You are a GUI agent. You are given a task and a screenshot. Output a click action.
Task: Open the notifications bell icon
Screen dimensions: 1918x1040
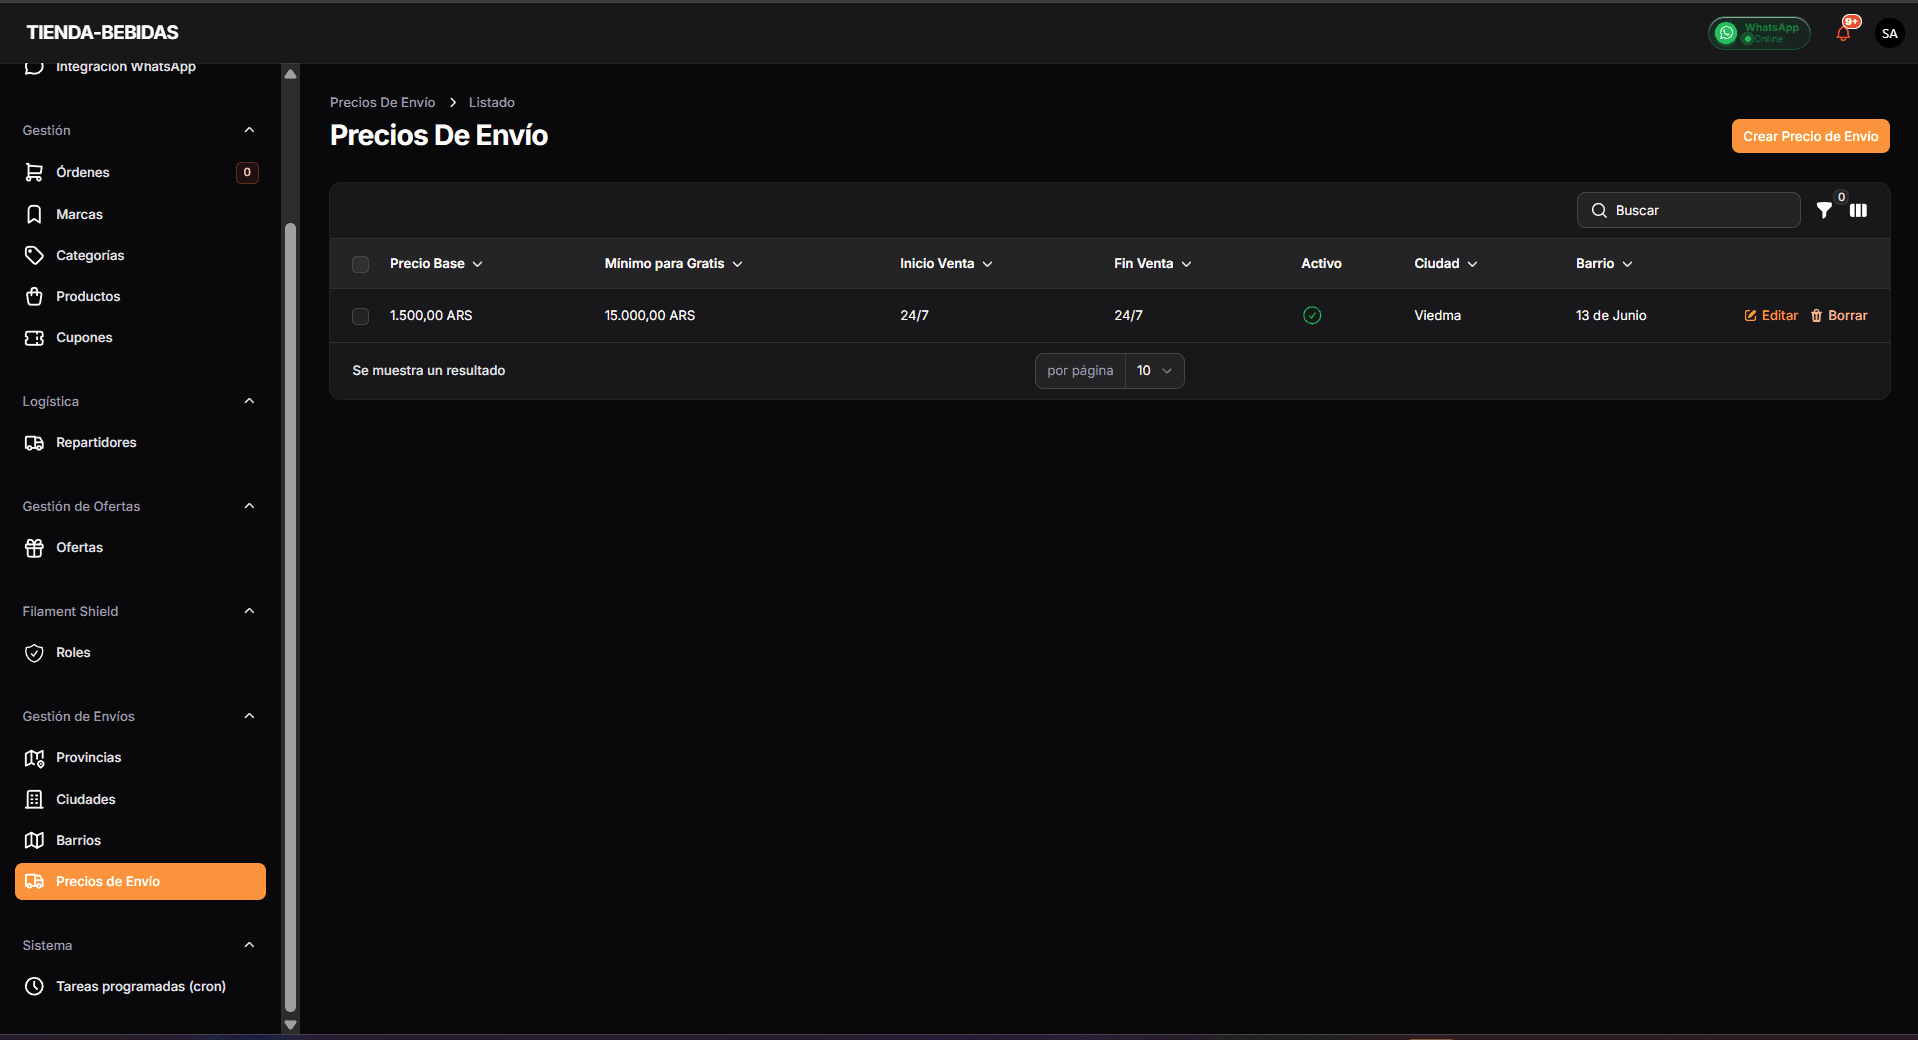coord(1842,34)
